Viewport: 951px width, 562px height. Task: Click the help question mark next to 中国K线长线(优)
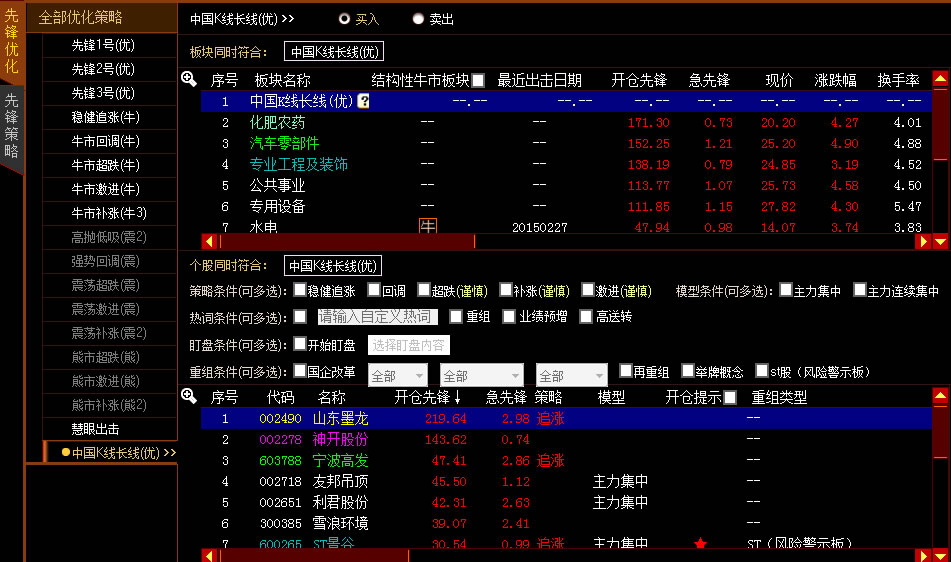click(364, 101)
